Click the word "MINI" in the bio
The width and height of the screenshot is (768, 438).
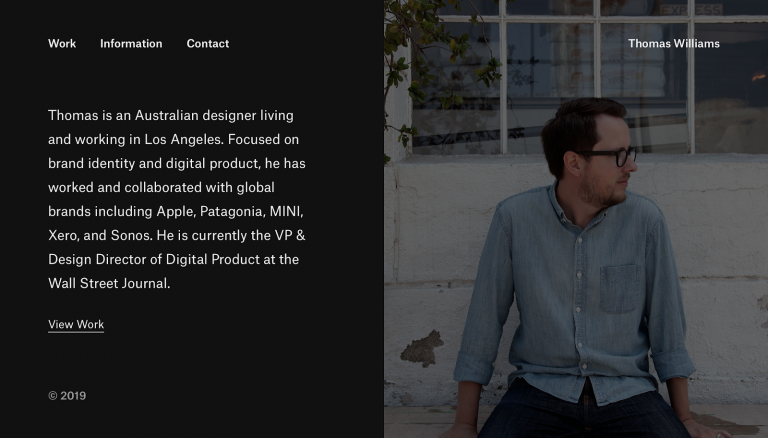click(x=285, y=211)
